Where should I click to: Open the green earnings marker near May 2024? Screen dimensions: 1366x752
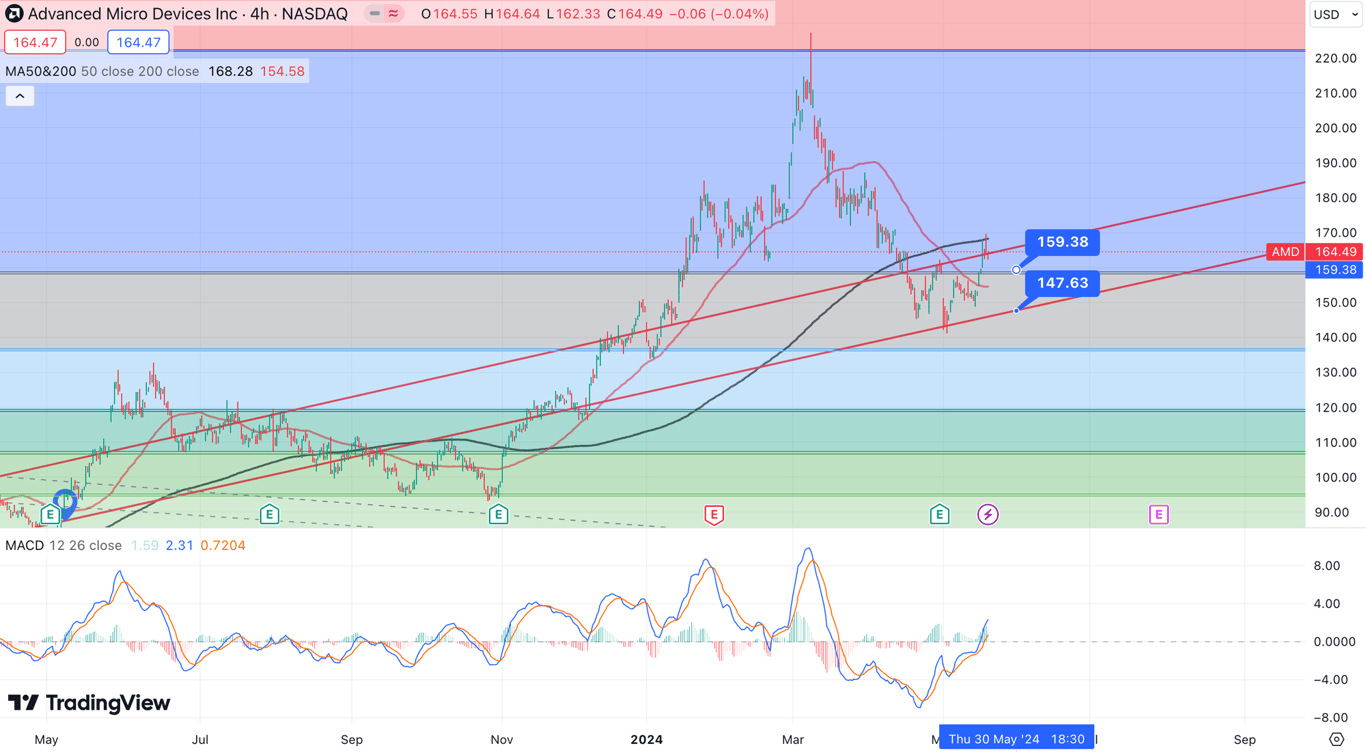point(939,515)
